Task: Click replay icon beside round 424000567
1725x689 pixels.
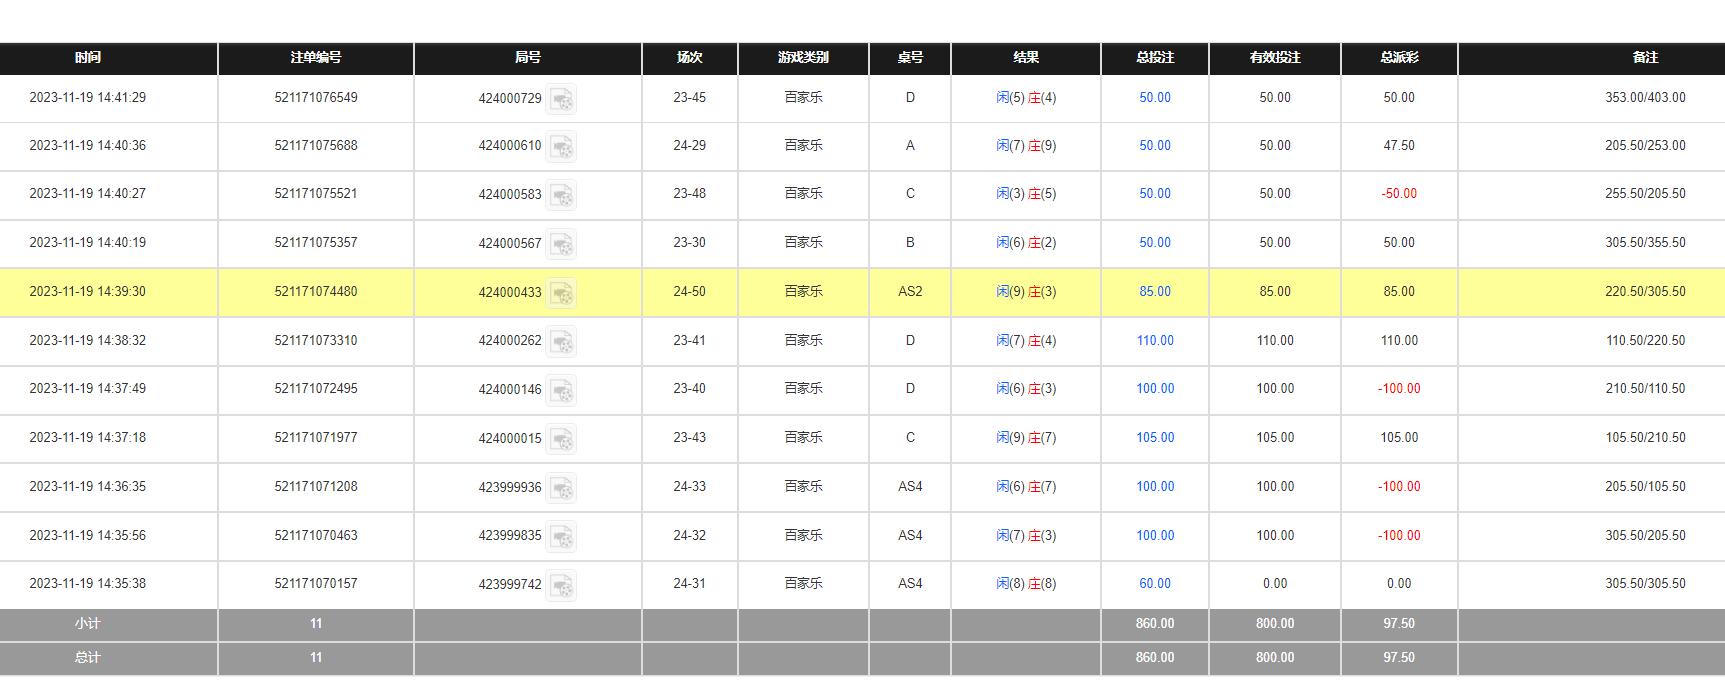Action: point(562,244)
